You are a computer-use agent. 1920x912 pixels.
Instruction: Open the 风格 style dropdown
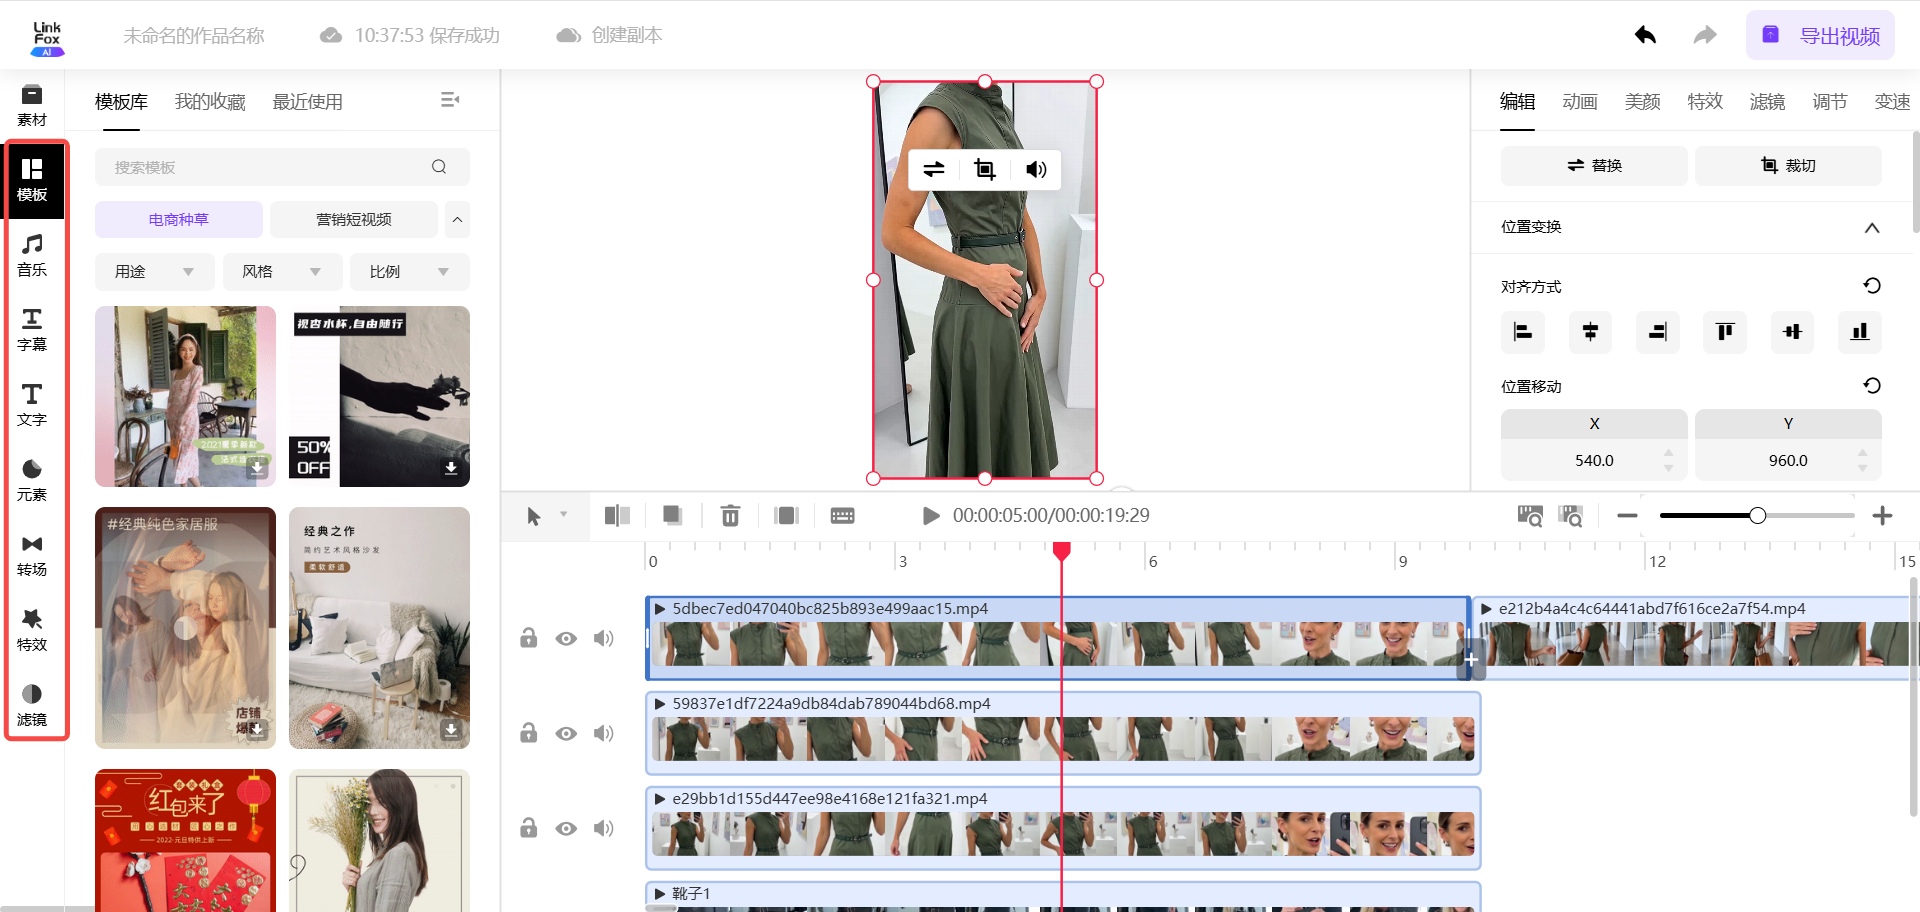282,272
